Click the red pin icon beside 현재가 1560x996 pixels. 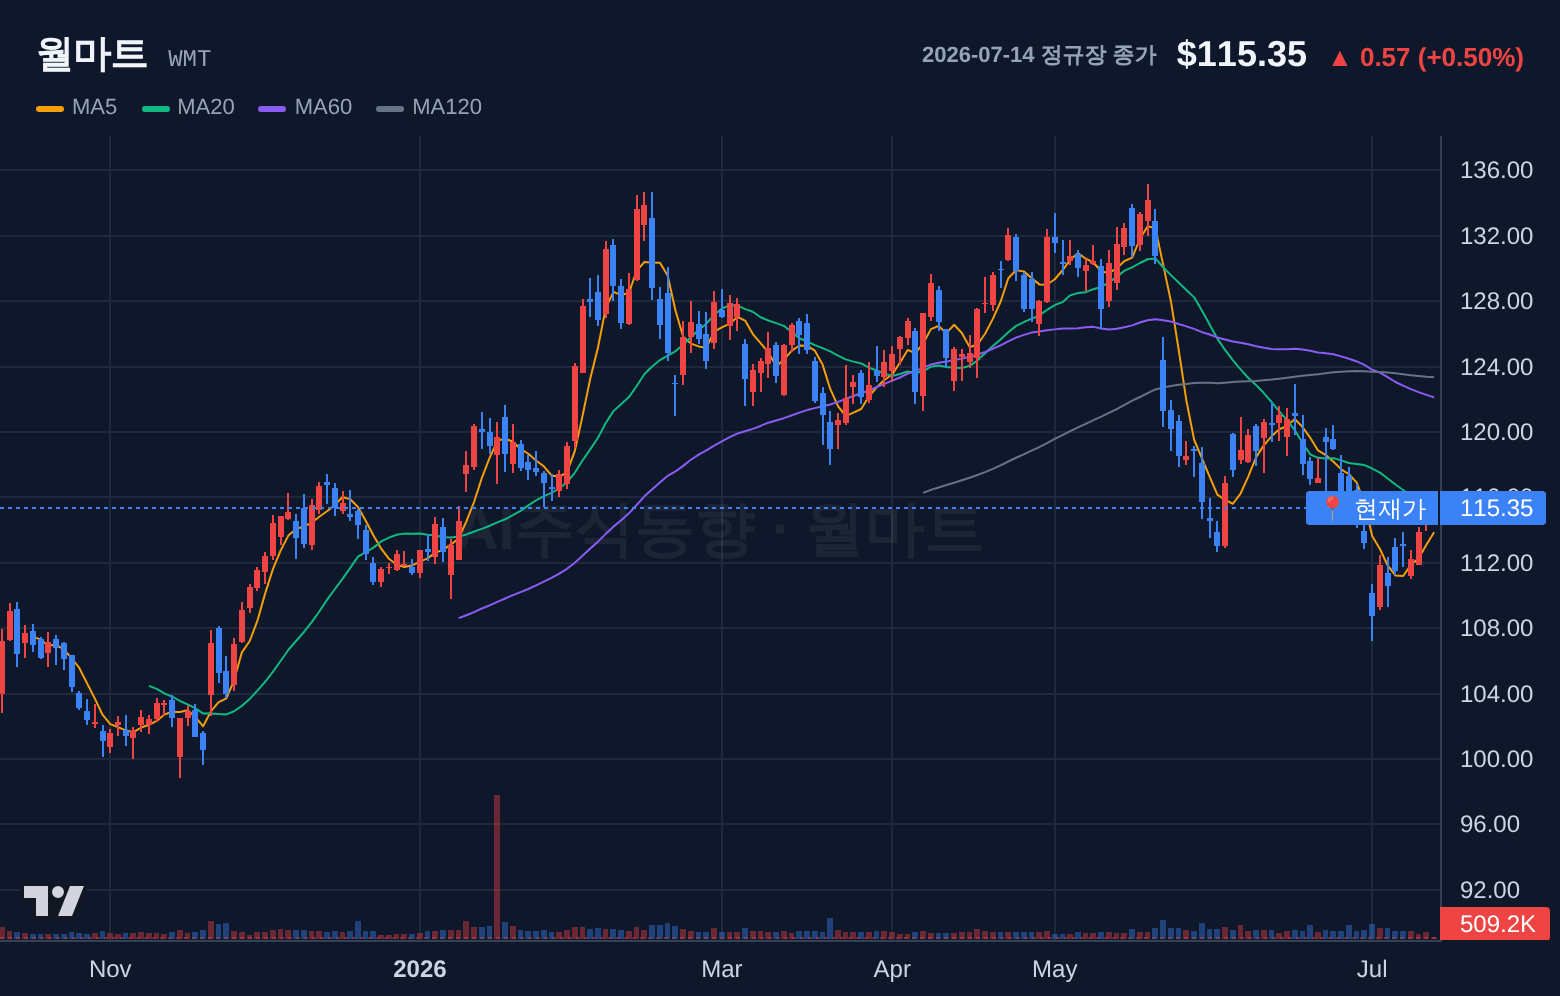point(1332,508)
